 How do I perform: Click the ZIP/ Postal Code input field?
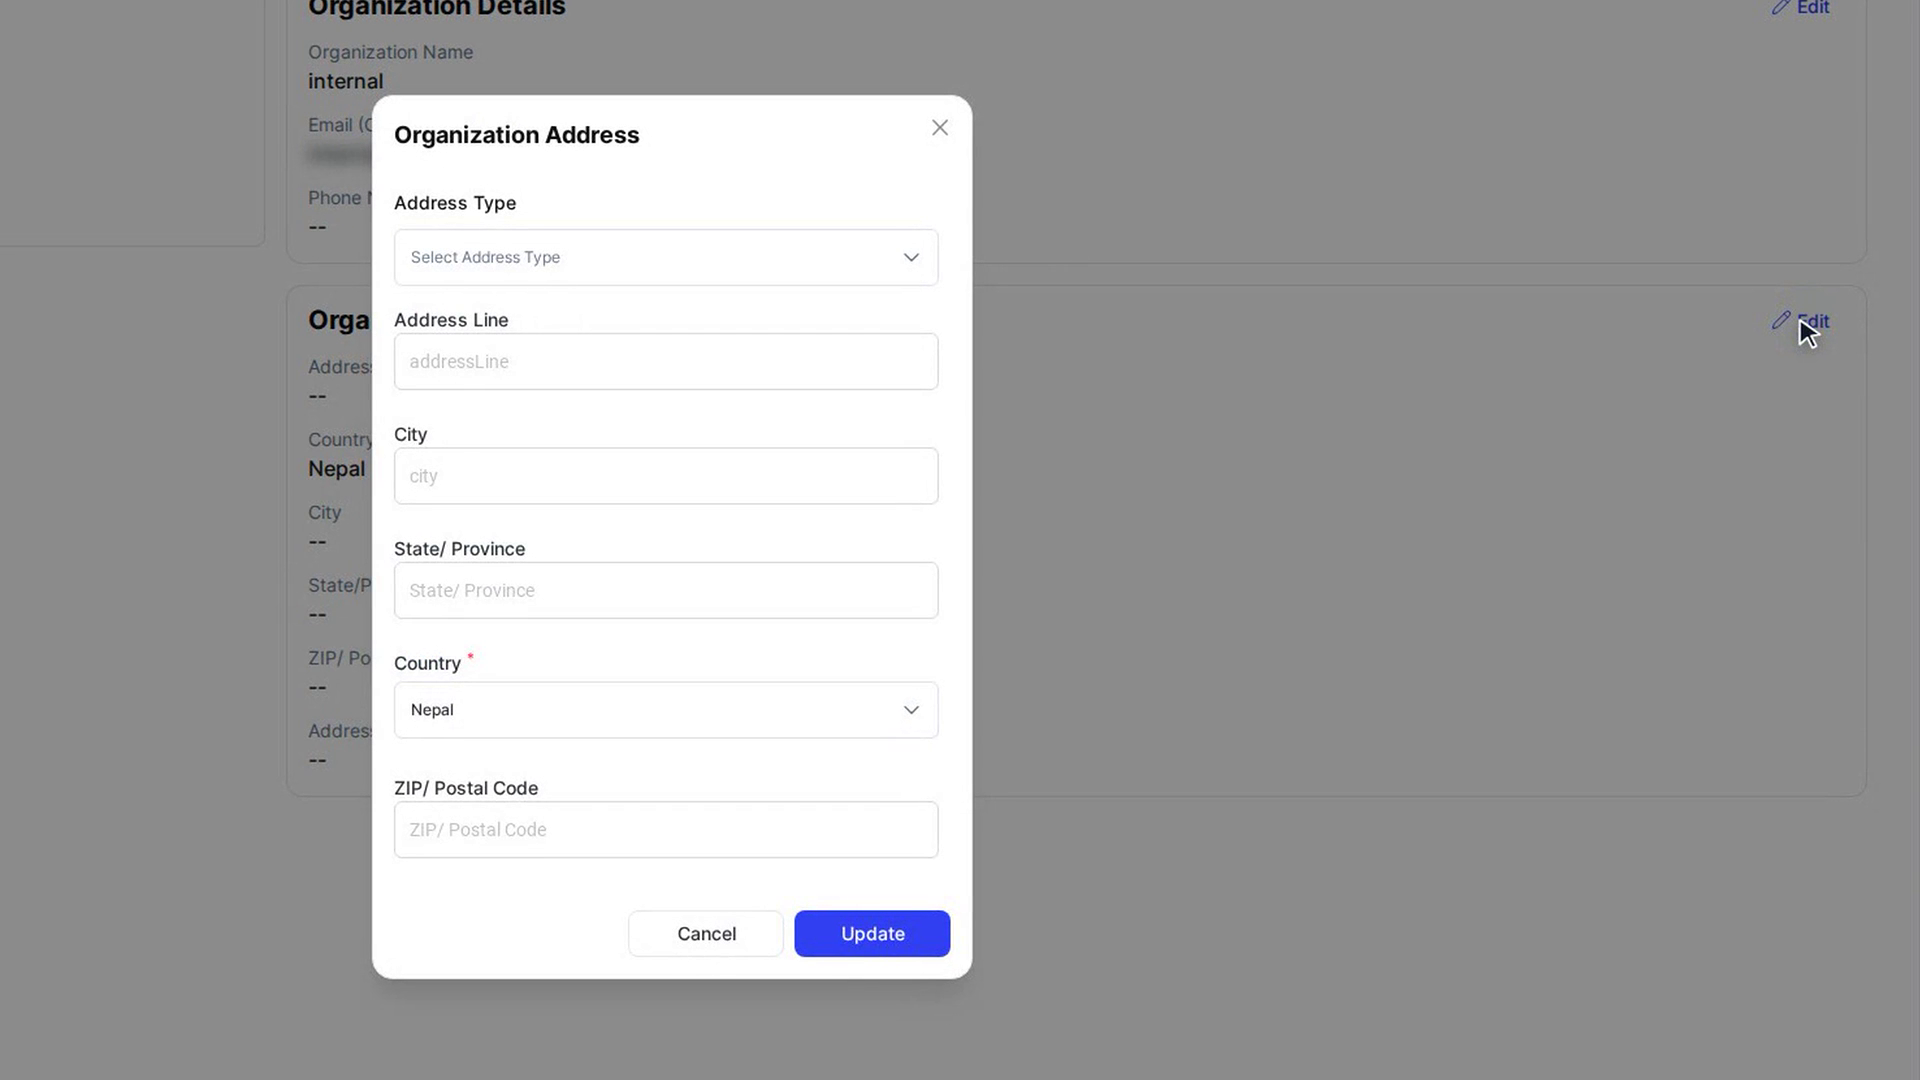click(x=666, y=829)
